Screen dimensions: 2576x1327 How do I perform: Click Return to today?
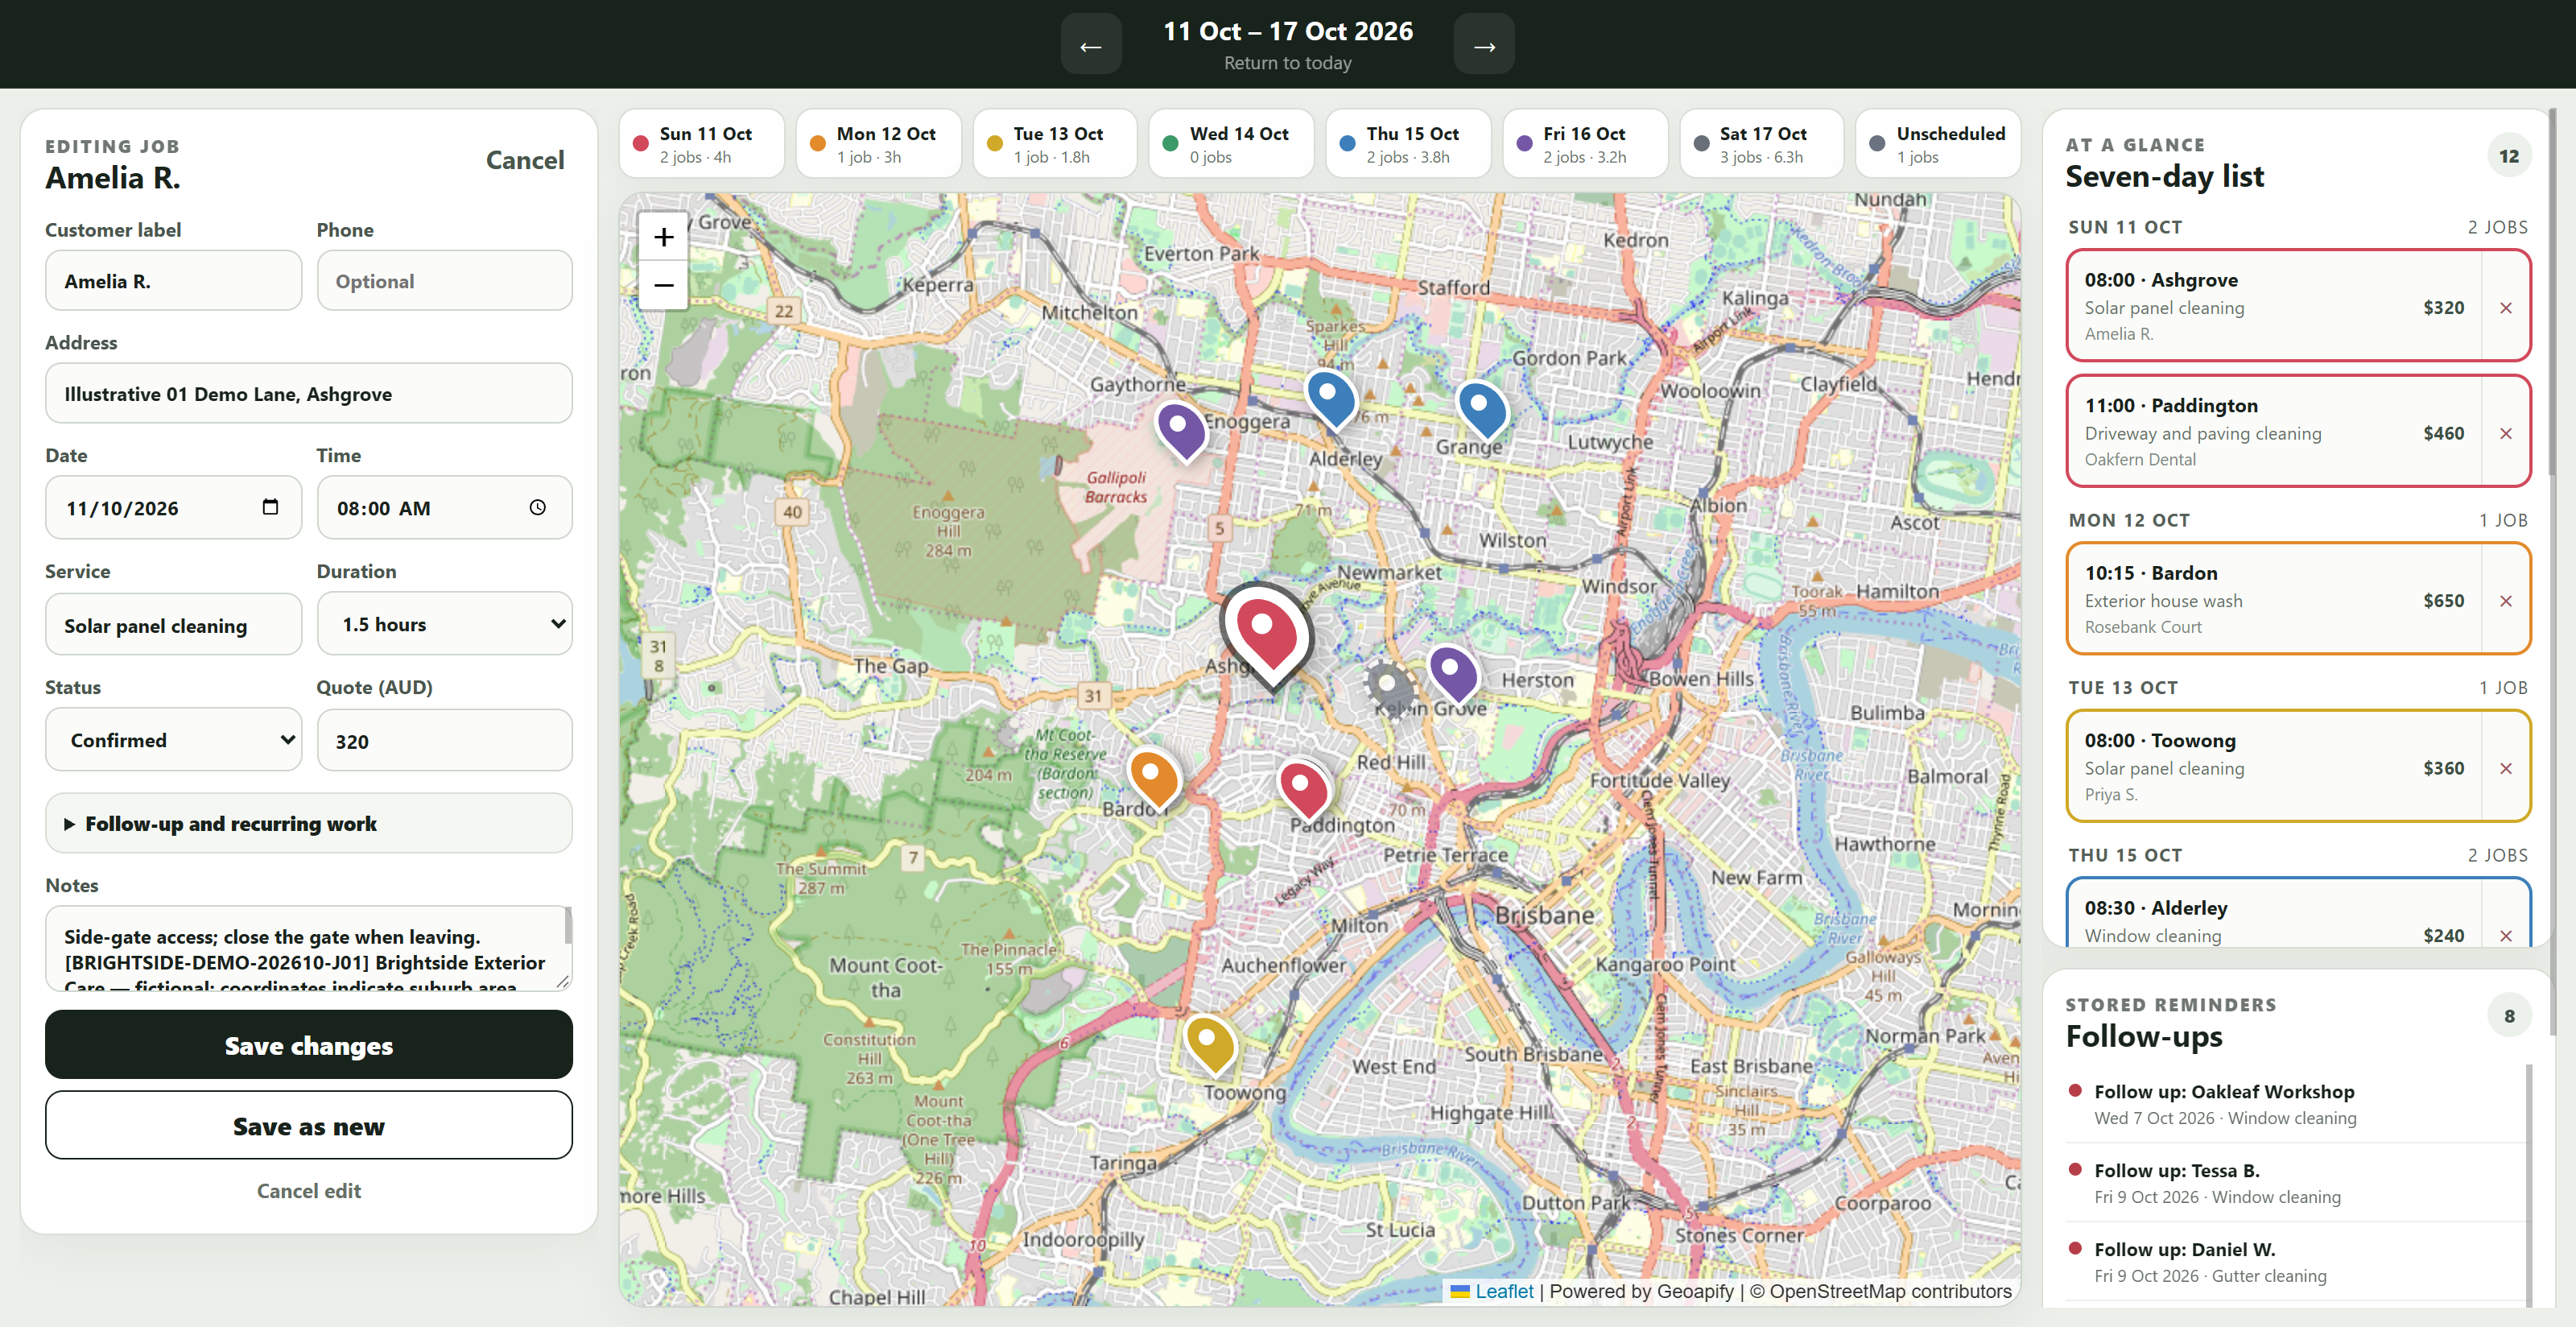tap(1287, 63)
